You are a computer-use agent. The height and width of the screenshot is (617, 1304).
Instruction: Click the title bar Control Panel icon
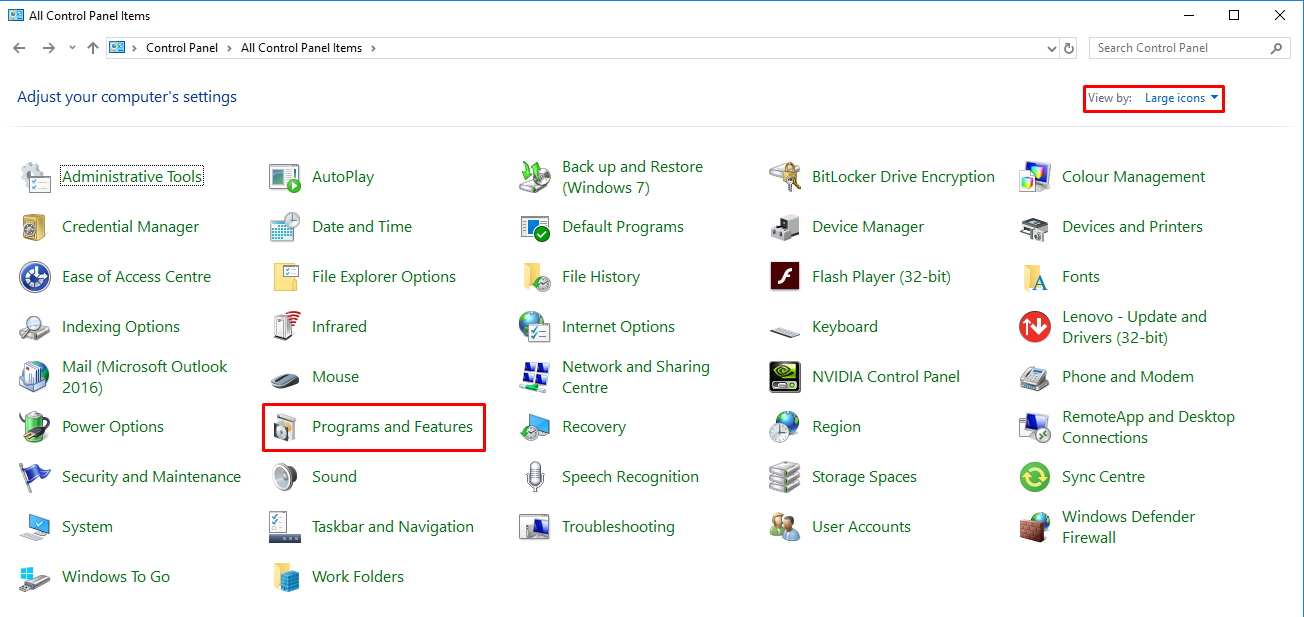coord(16,16)
